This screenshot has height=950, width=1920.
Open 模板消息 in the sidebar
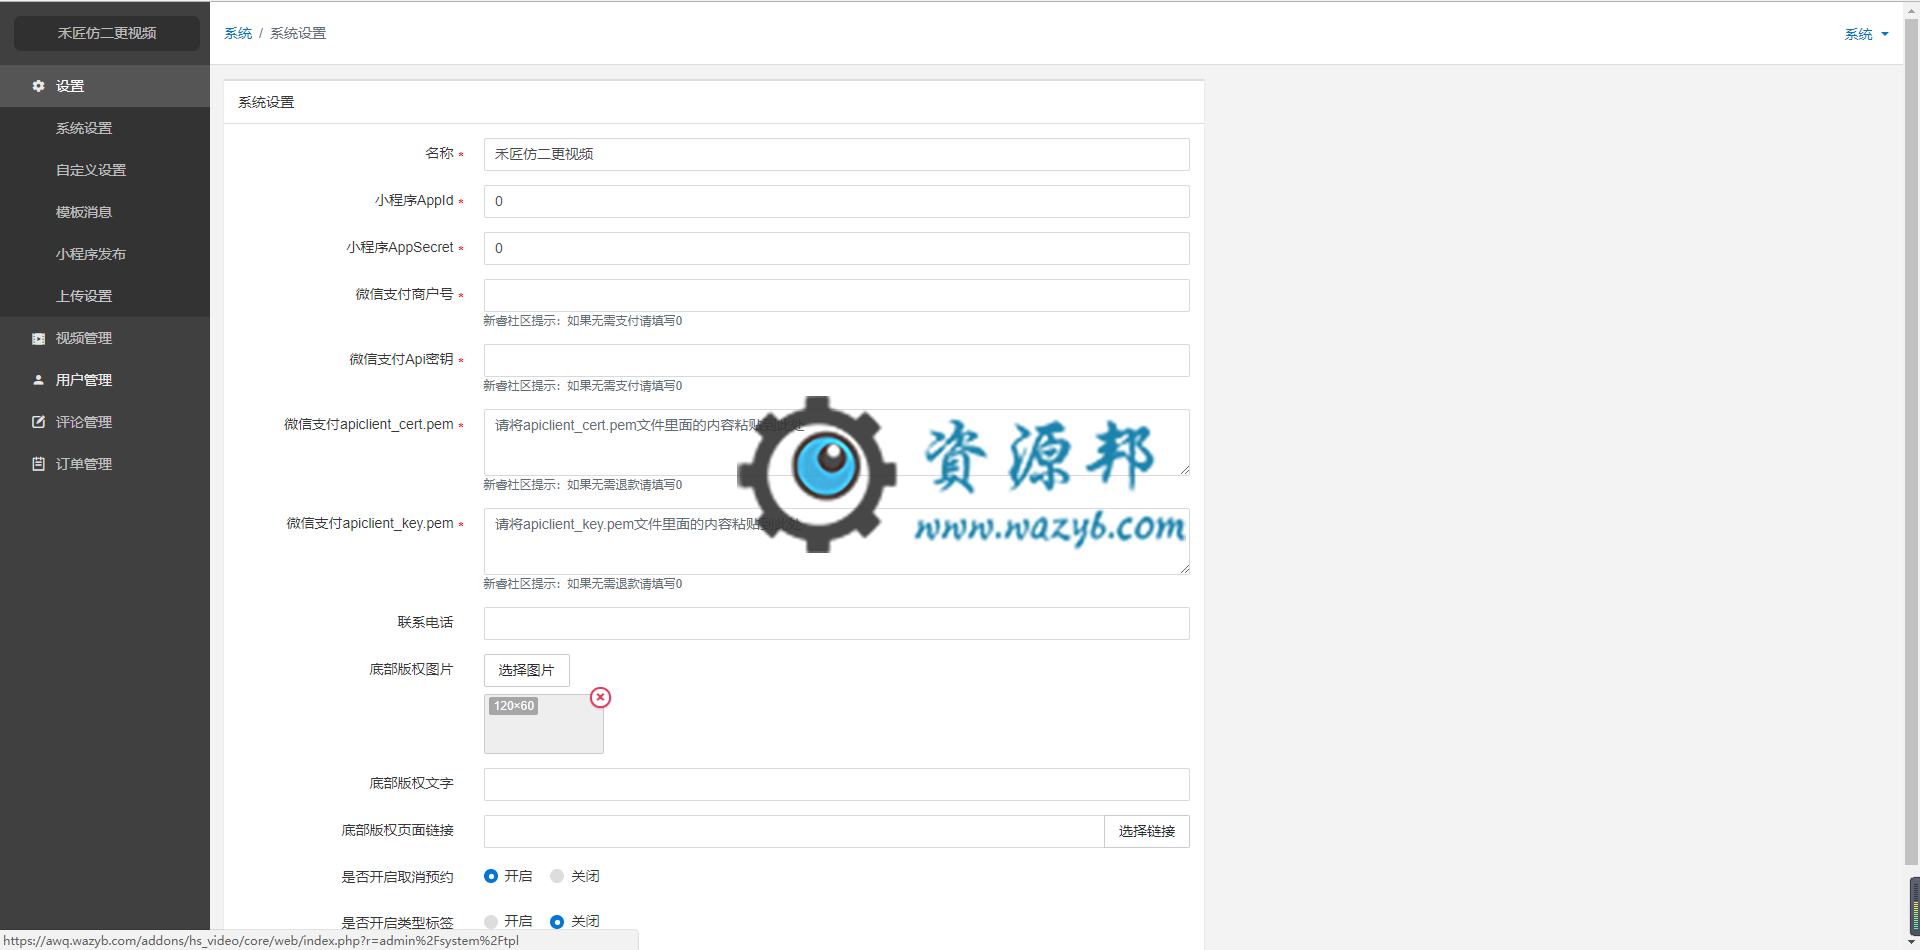105,212
